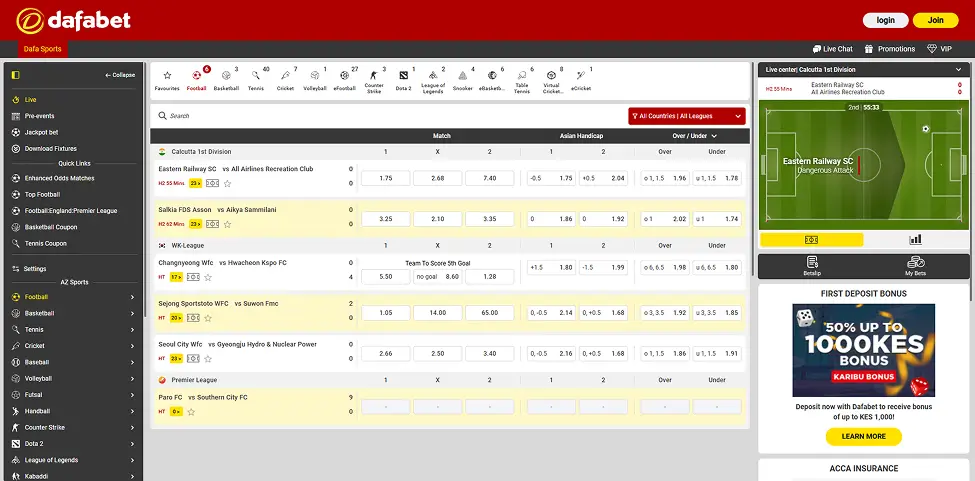The height and width of the screenshot is (481, 975).
Task: Select the Cricket sport icon
Action: tap(285, 80)
